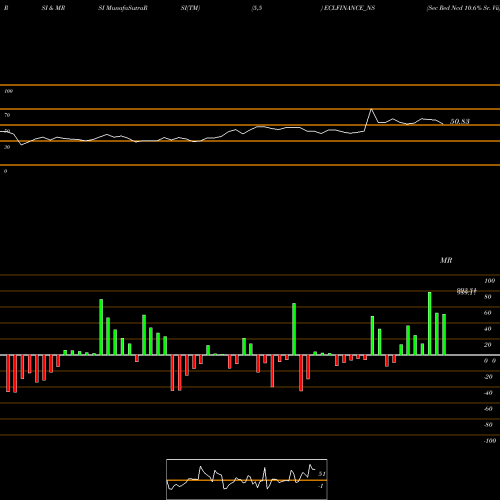Click the MR axis label 60

tap(488, 313)
